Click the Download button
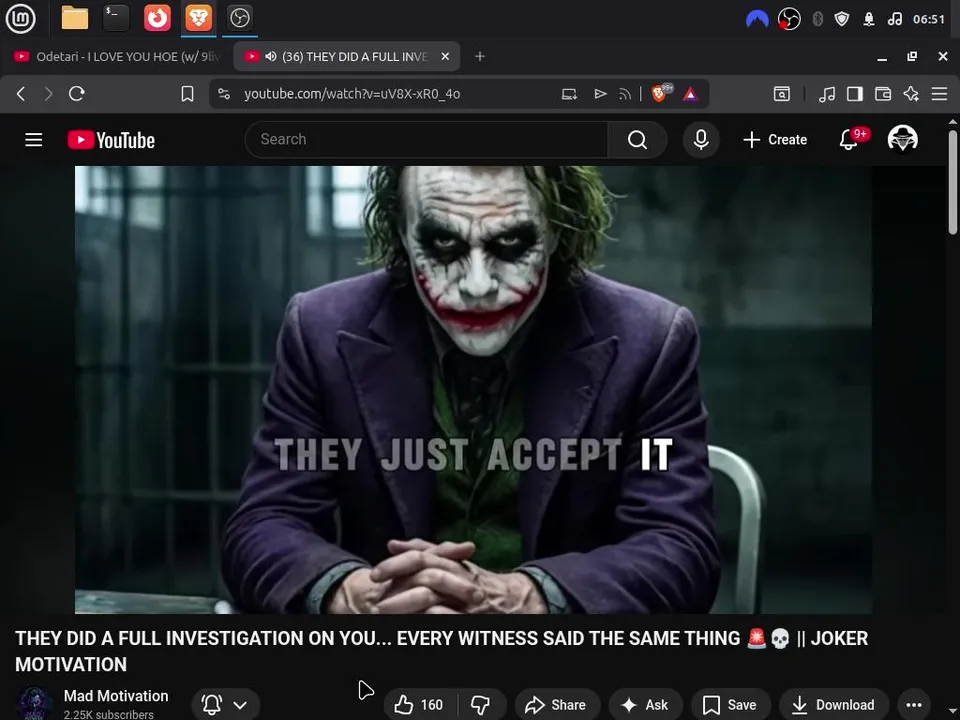960x720 pixels. [833, 705]
